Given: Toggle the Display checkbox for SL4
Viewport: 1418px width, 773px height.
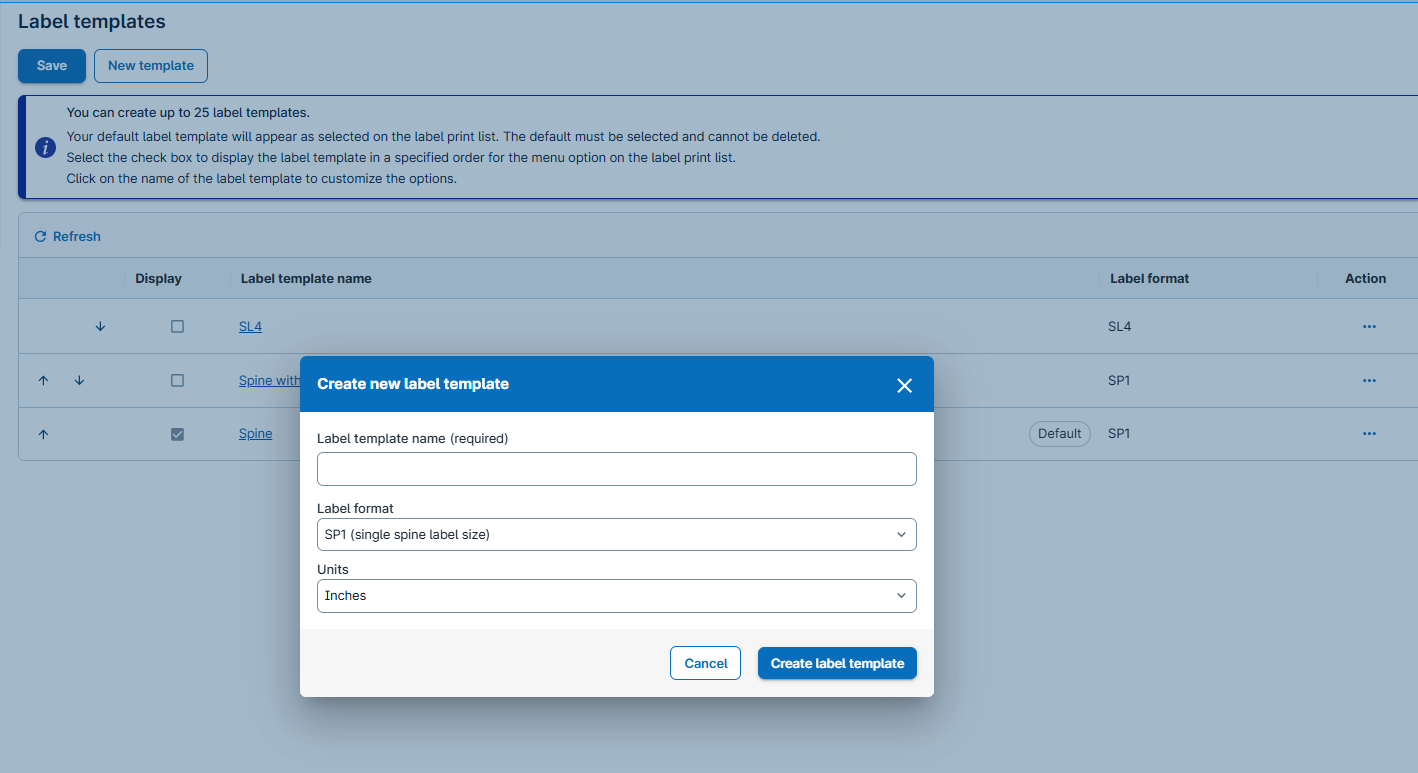Looking at the screenshot, I should [x=177, y=326].
